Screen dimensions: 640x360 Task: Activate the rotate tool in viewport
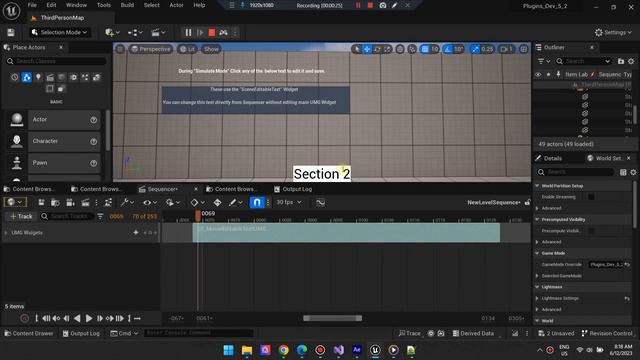[x=377, y=49]
